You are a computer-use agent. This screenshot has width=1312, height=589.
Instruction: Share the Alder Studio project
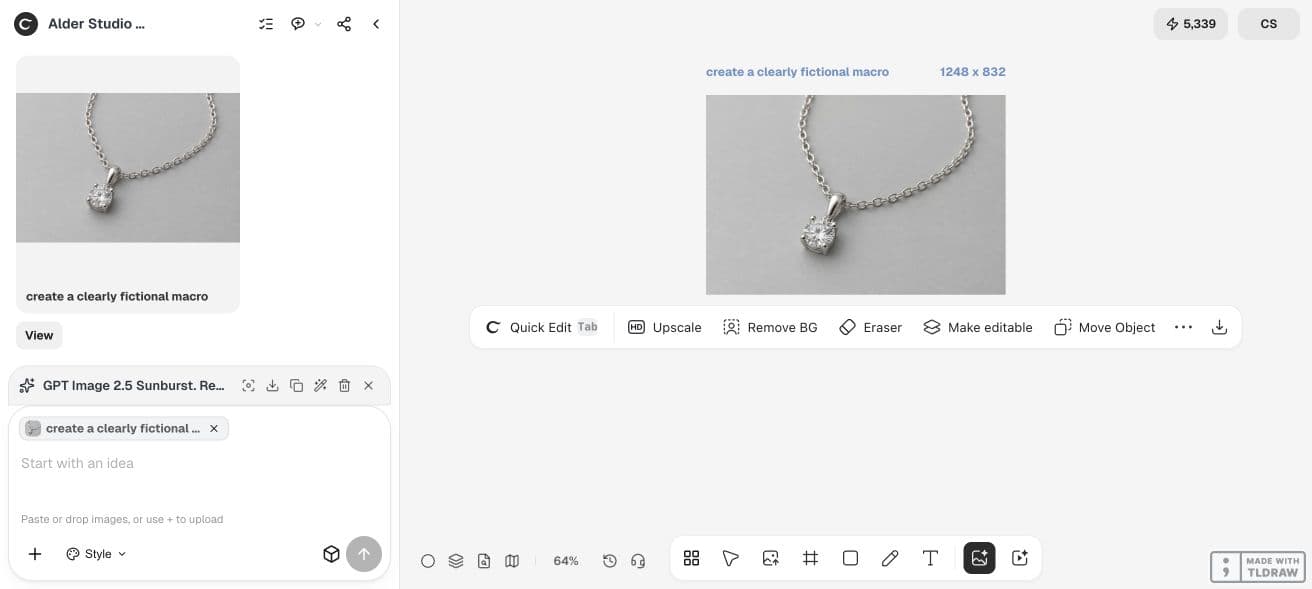coord(344,24)
